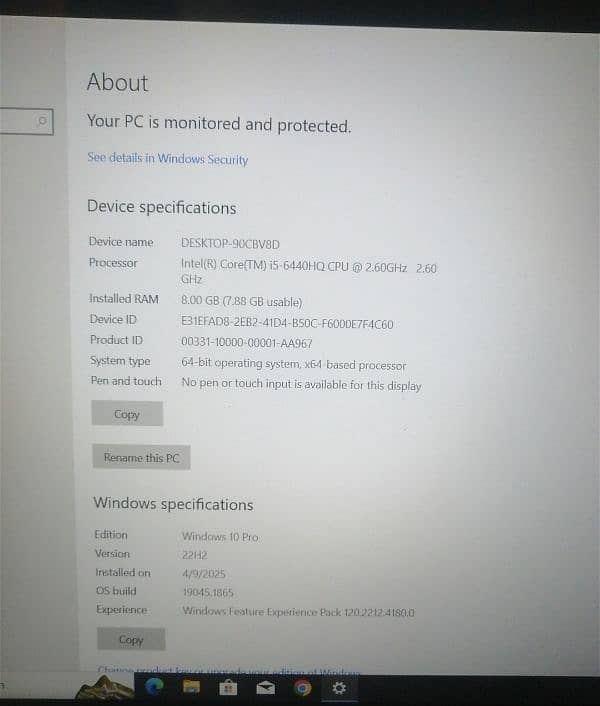This screenshot has height=706, width=600.
Task: Select the installed on date 4/9/2025
Action: tap(203, 574)
